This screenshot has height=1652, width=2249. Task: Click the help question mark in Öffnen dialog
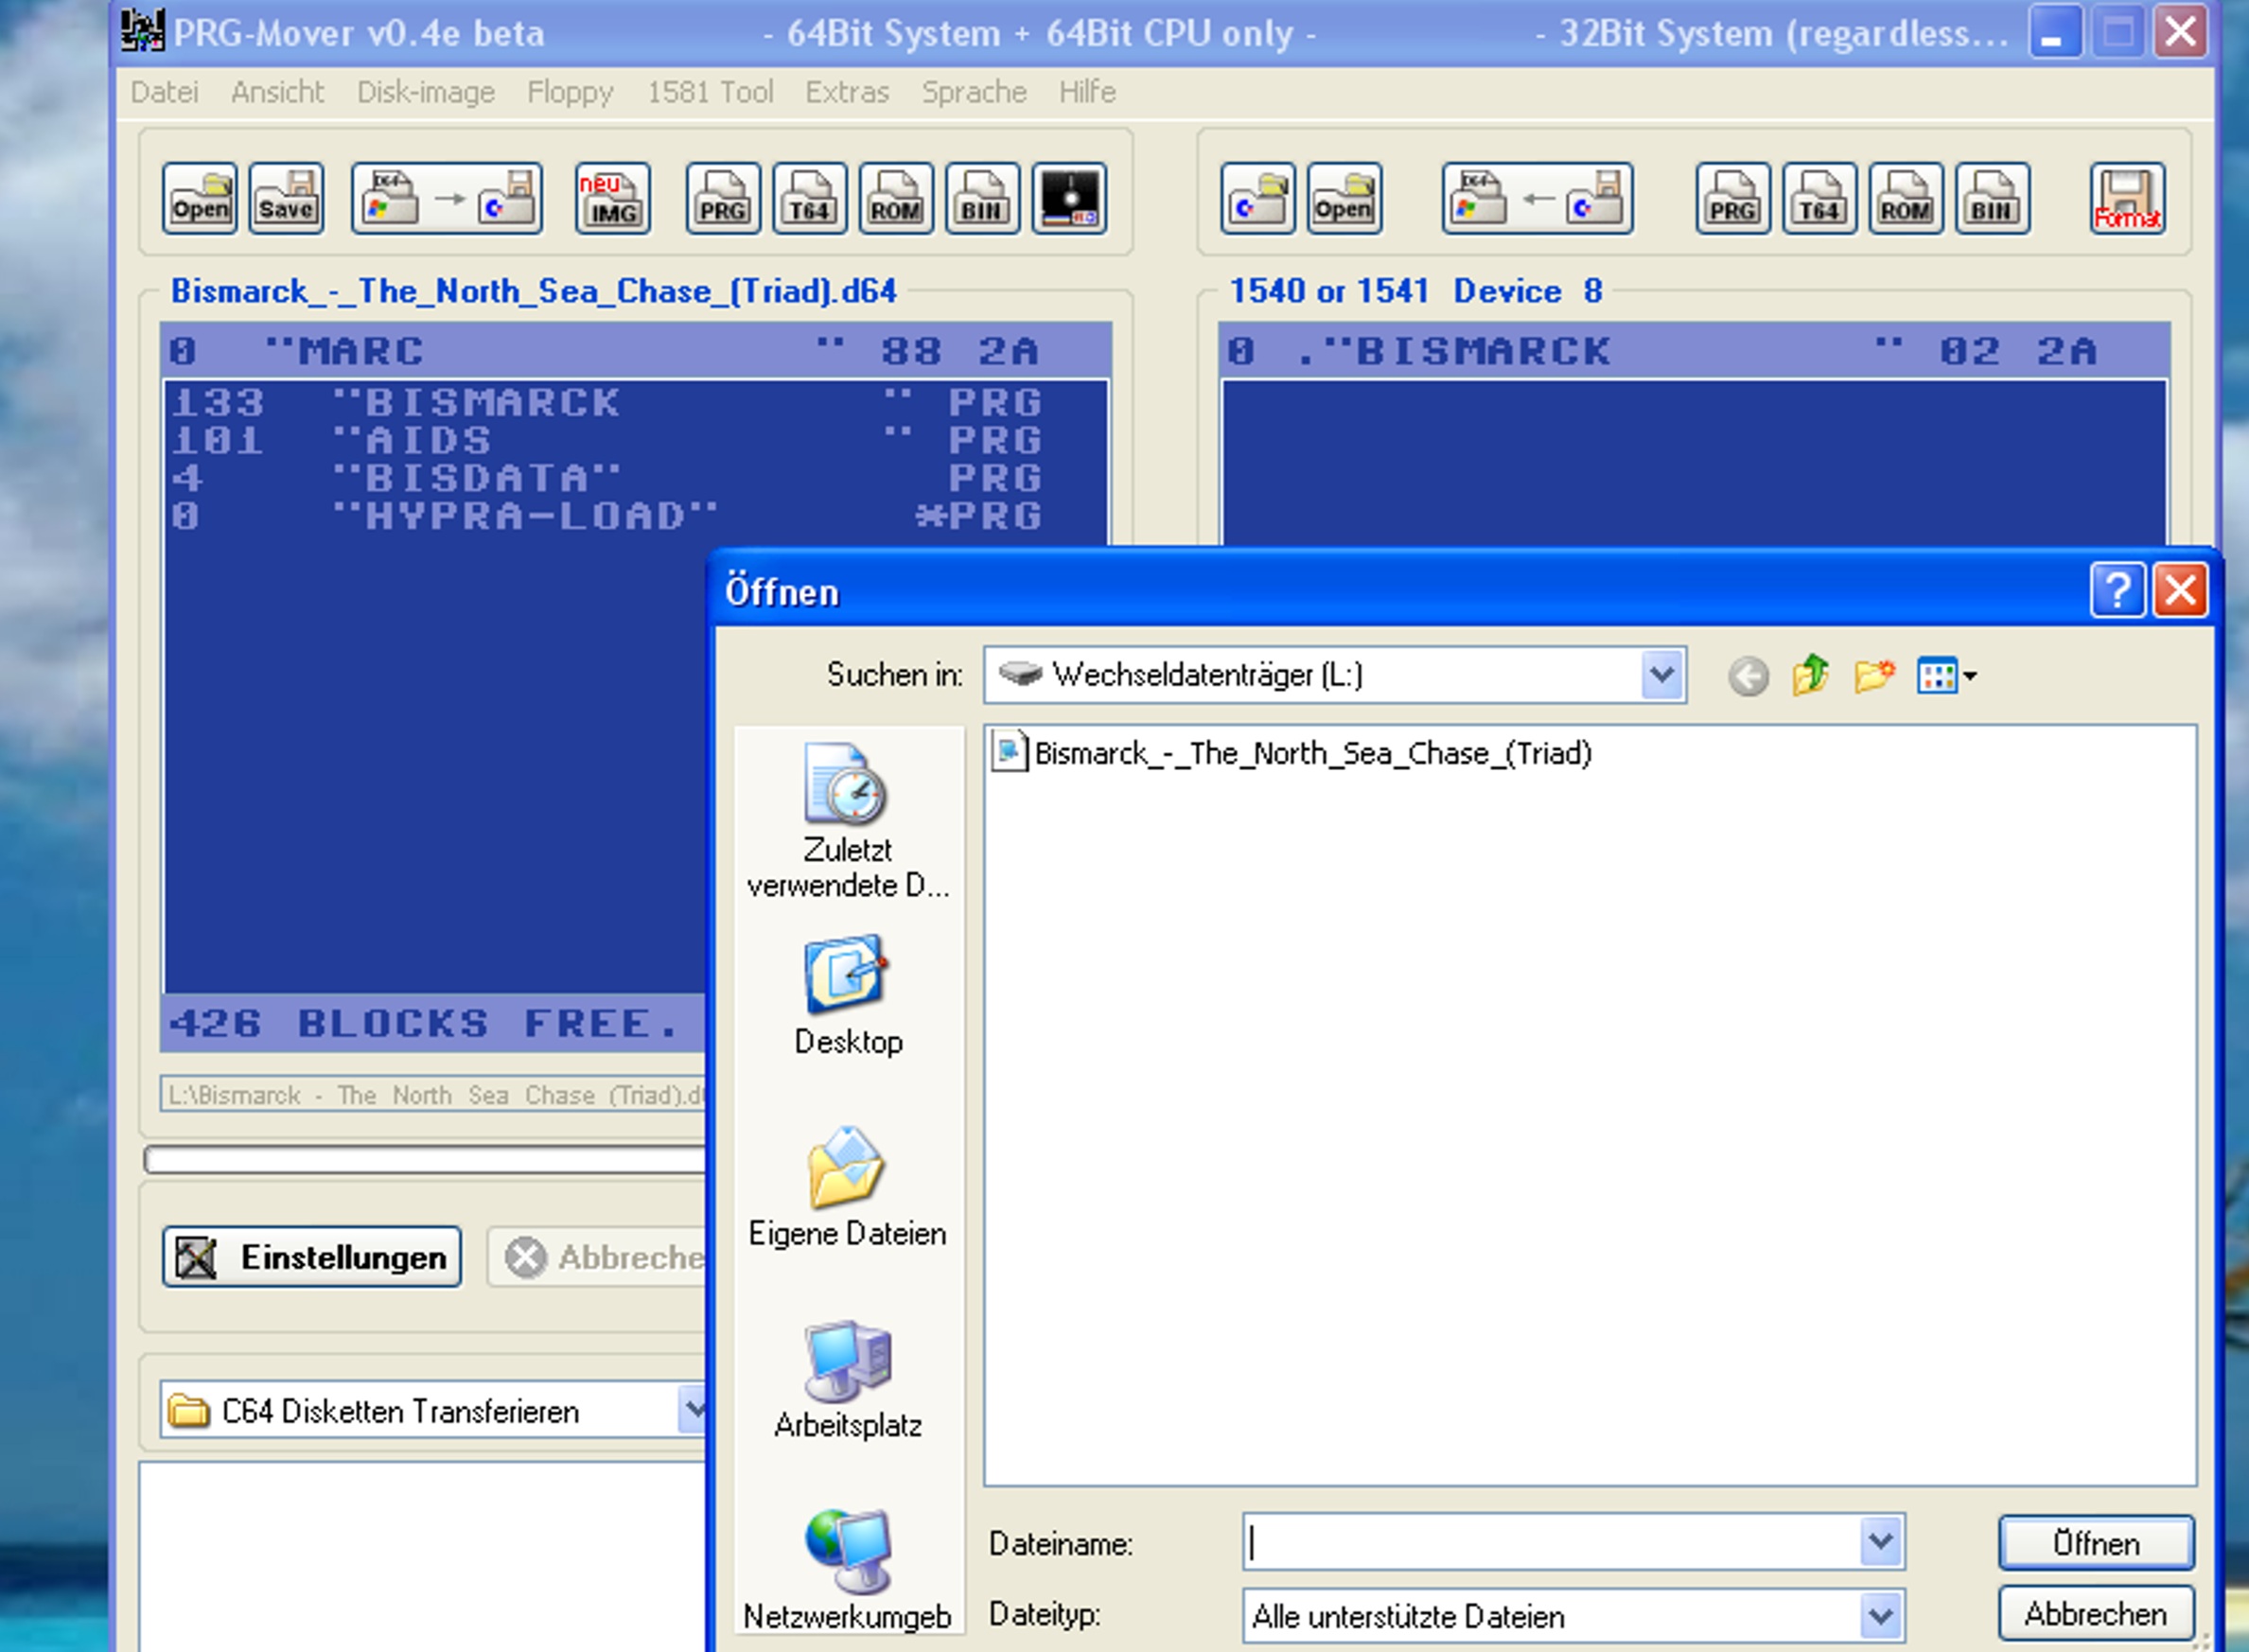coord(2117,590)
